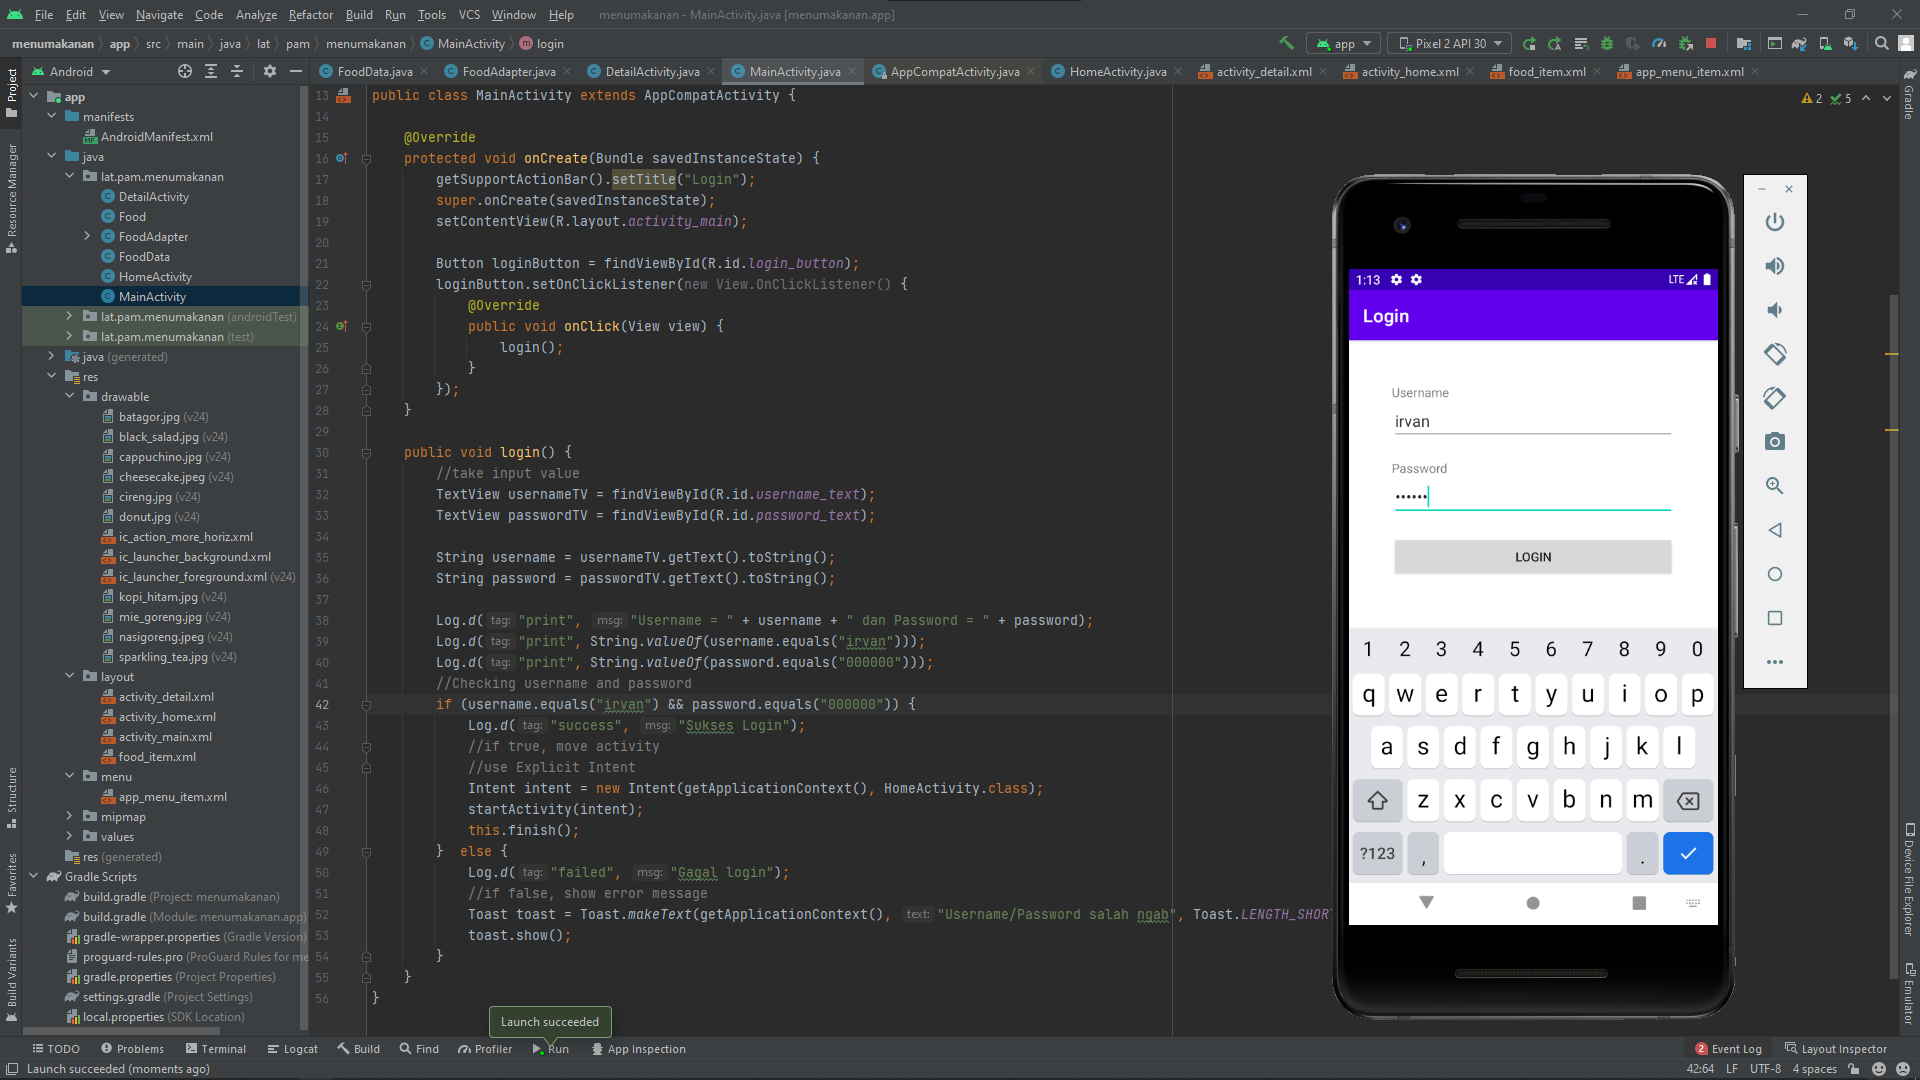
Task: Open the Refactor menu
Action: [310, 15]
